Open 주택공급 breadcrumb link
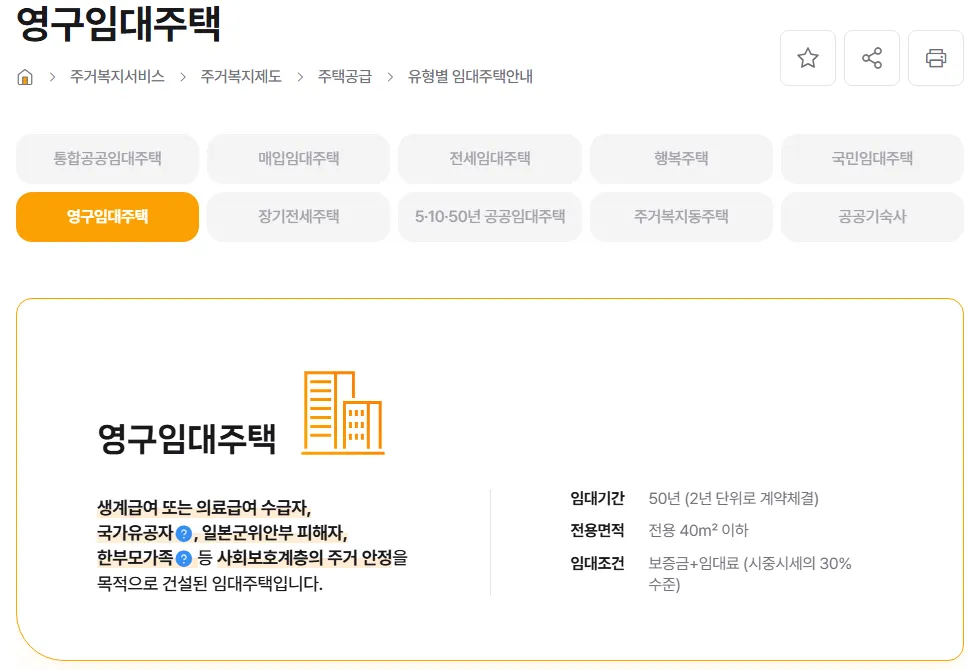Screen dimensions: 975x670 344,77
